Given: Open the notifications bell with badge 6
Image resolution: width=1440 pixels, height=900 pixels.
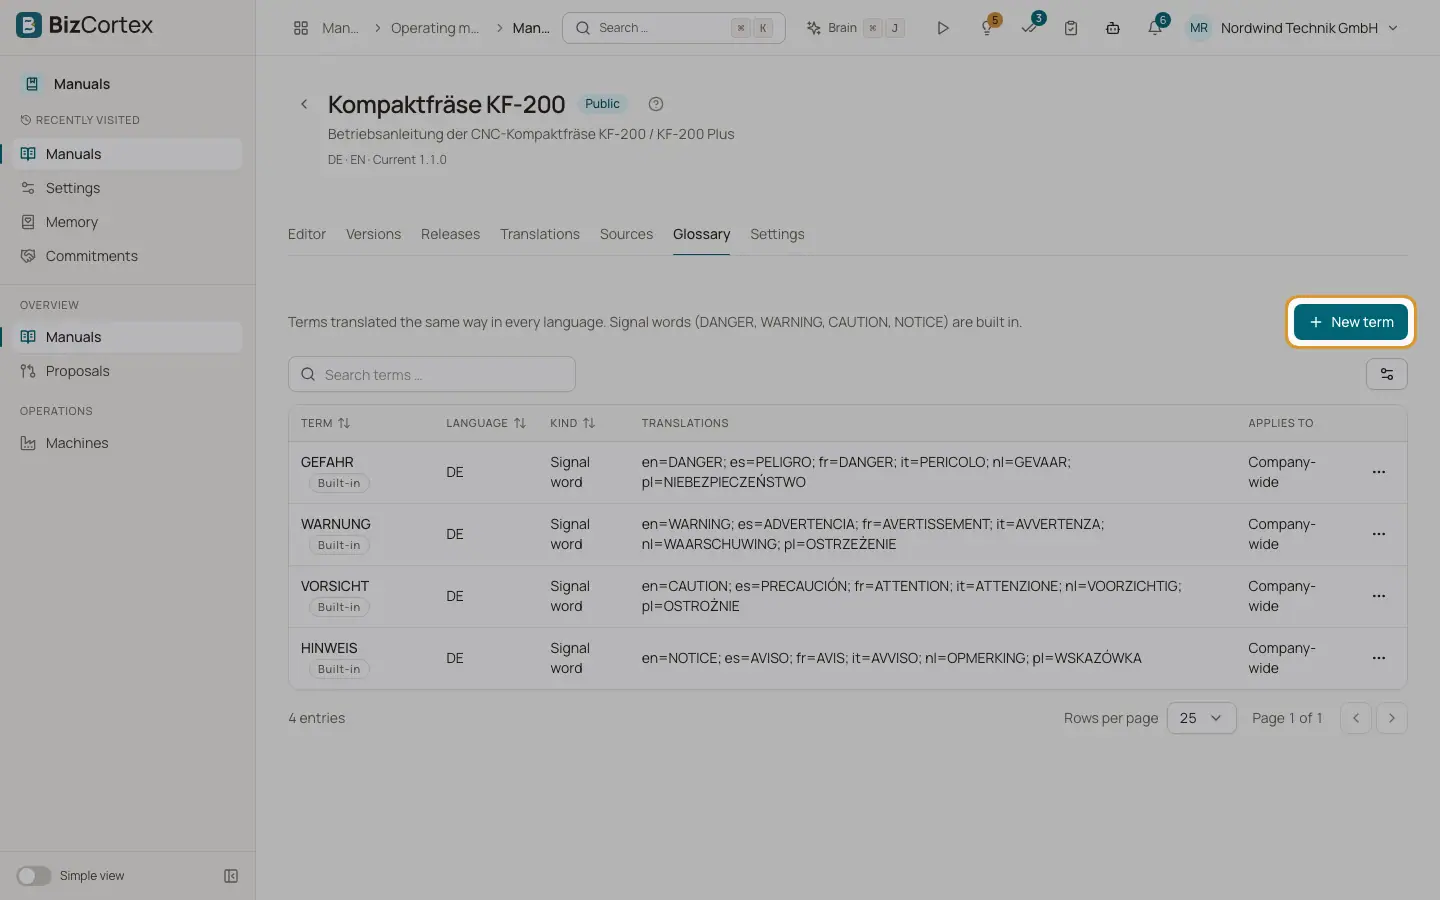Looking at the screenshot, I should [x=1155, y=28].
